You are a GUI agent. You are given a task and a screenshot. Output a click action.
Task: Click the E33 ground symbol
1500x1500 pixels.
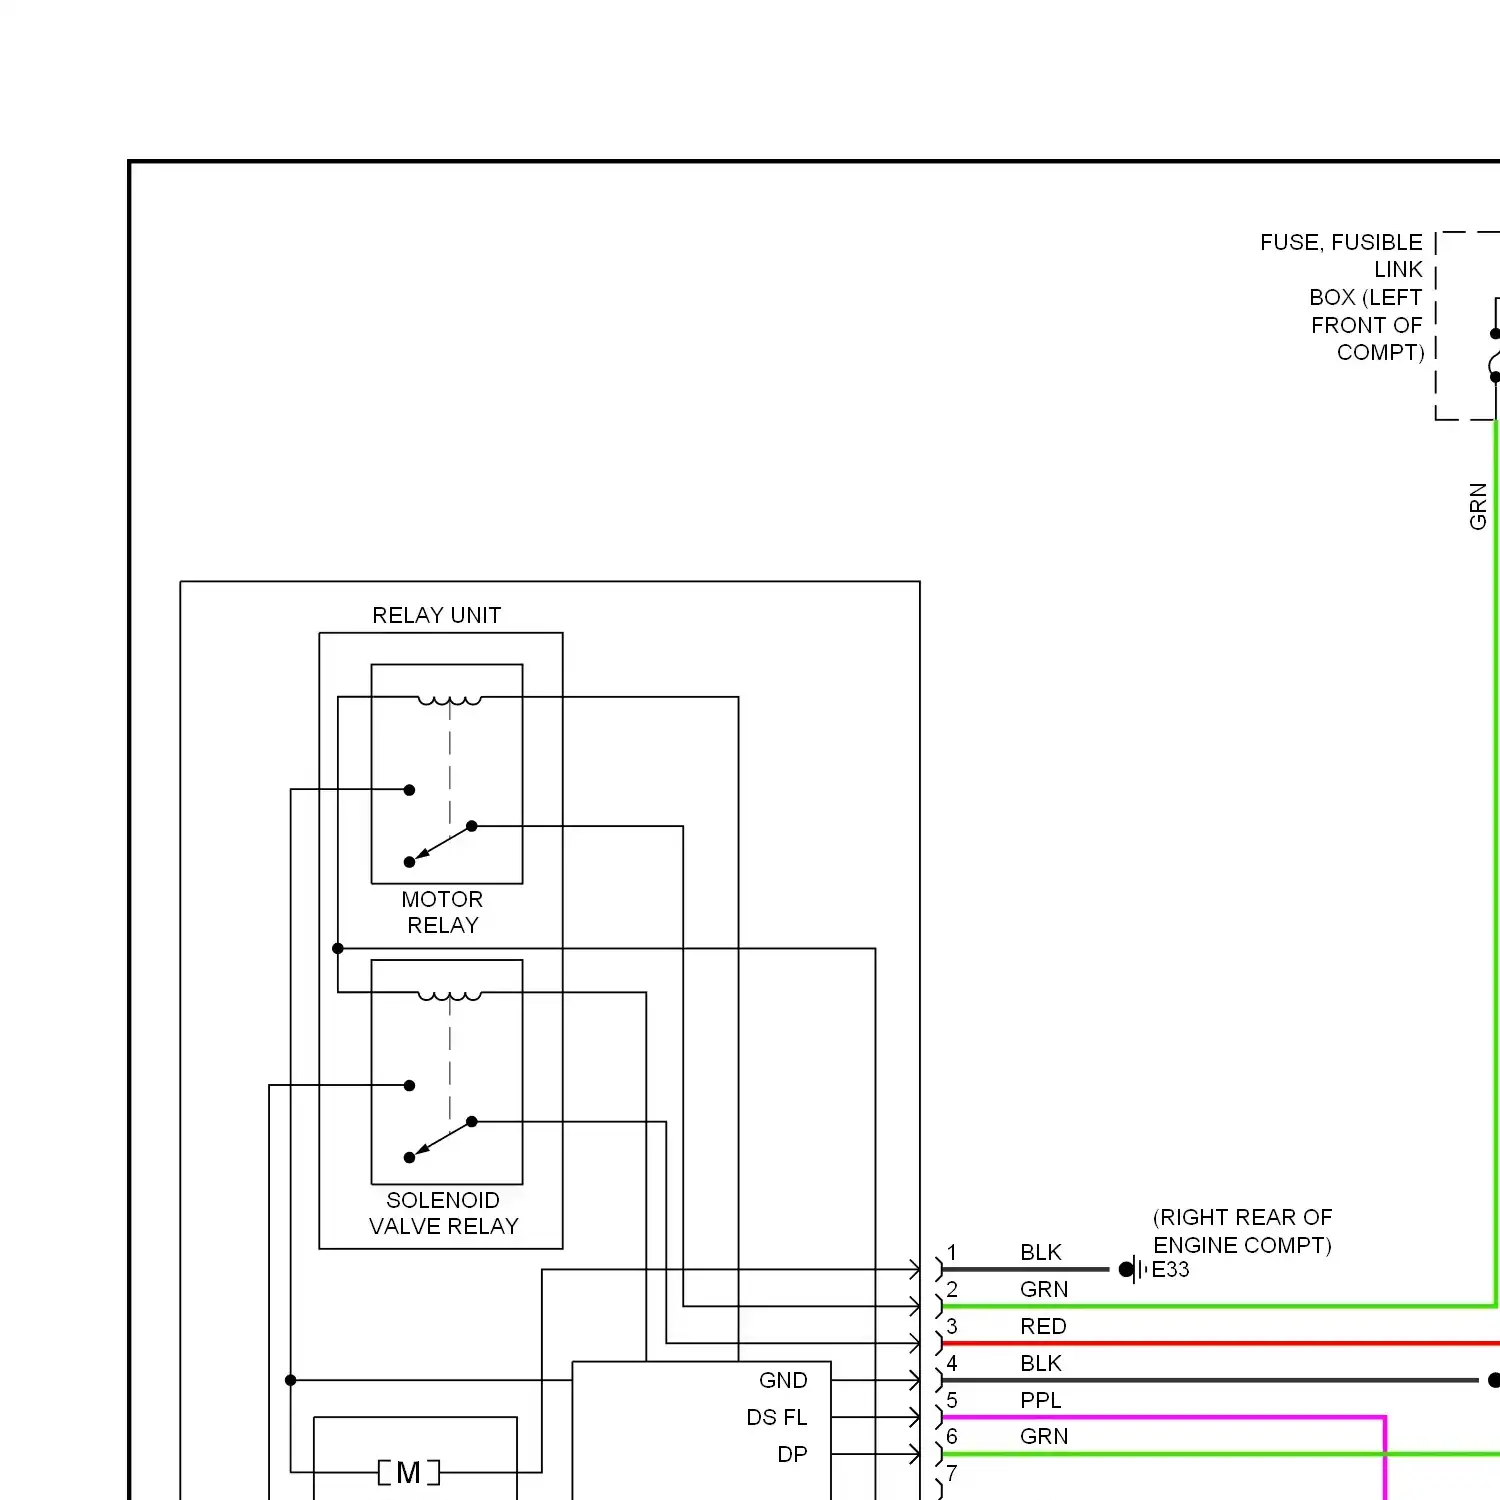click(x=1132, y=1269)
